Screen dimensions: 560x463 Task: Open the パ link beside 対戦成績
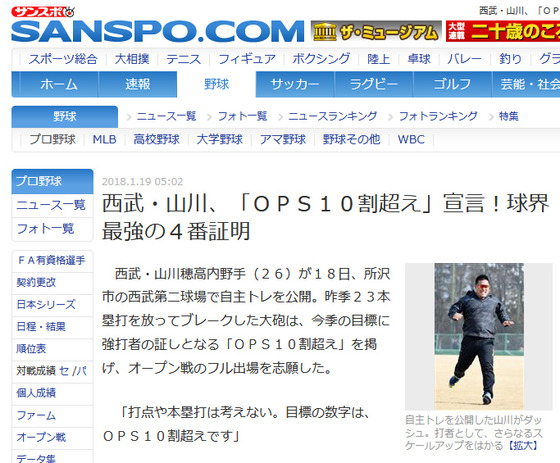pos(82,371)
